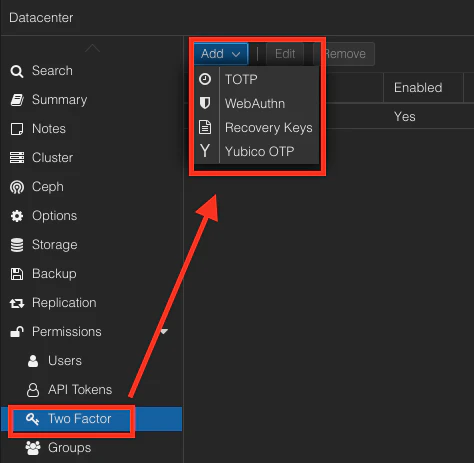The image size is (474, 463).
Task: Click the Backup floppy disk icon
Action: click(x=17, y=274)
